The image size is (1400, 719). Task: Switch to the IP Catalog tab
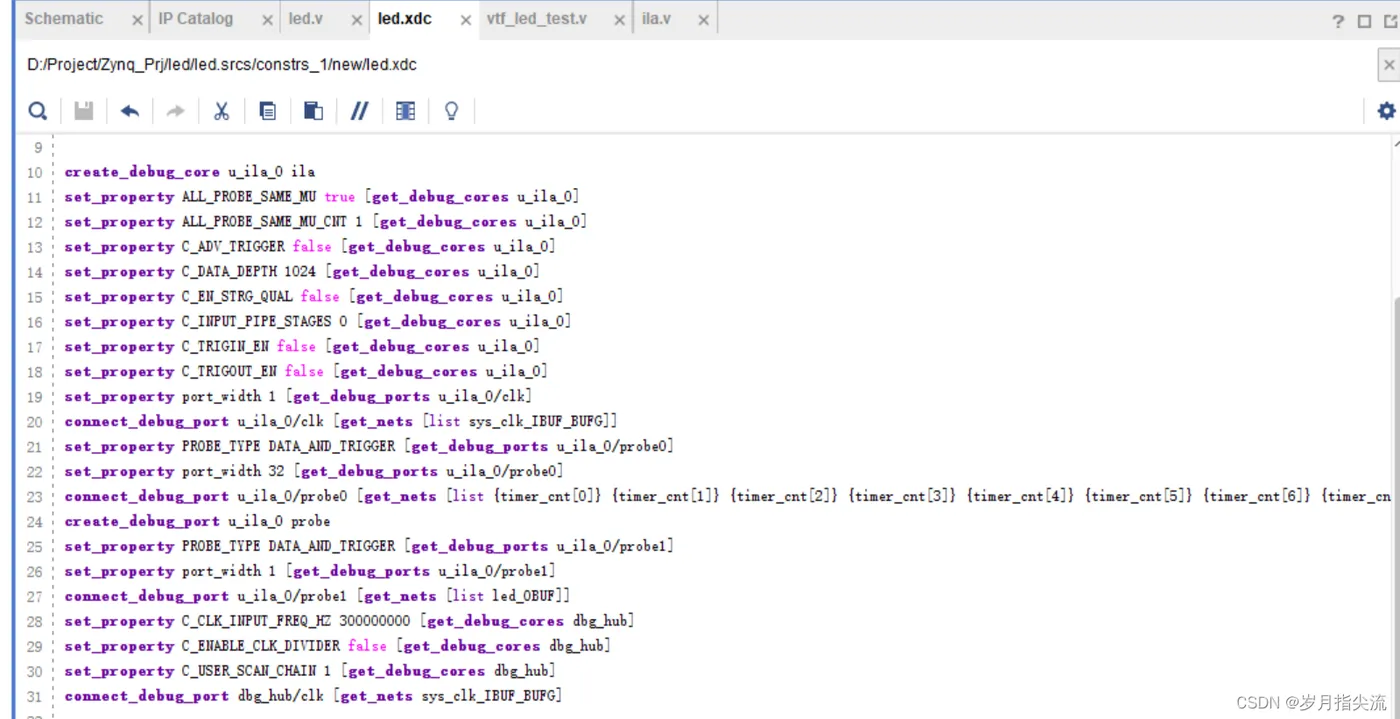(195, 19)
